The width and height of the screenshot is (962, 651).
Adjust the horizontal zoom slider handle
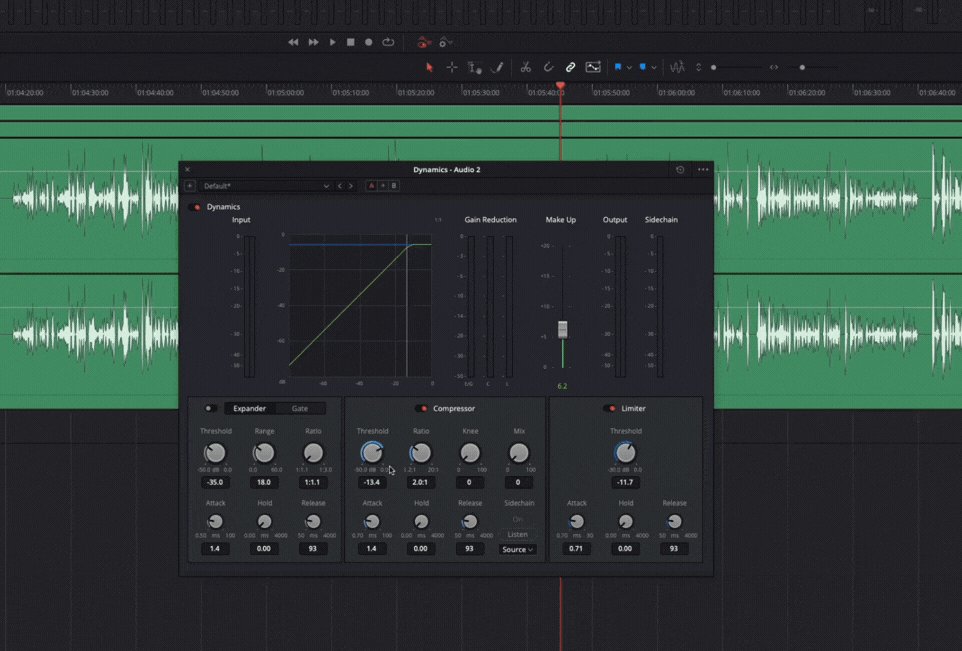[802, 67]
